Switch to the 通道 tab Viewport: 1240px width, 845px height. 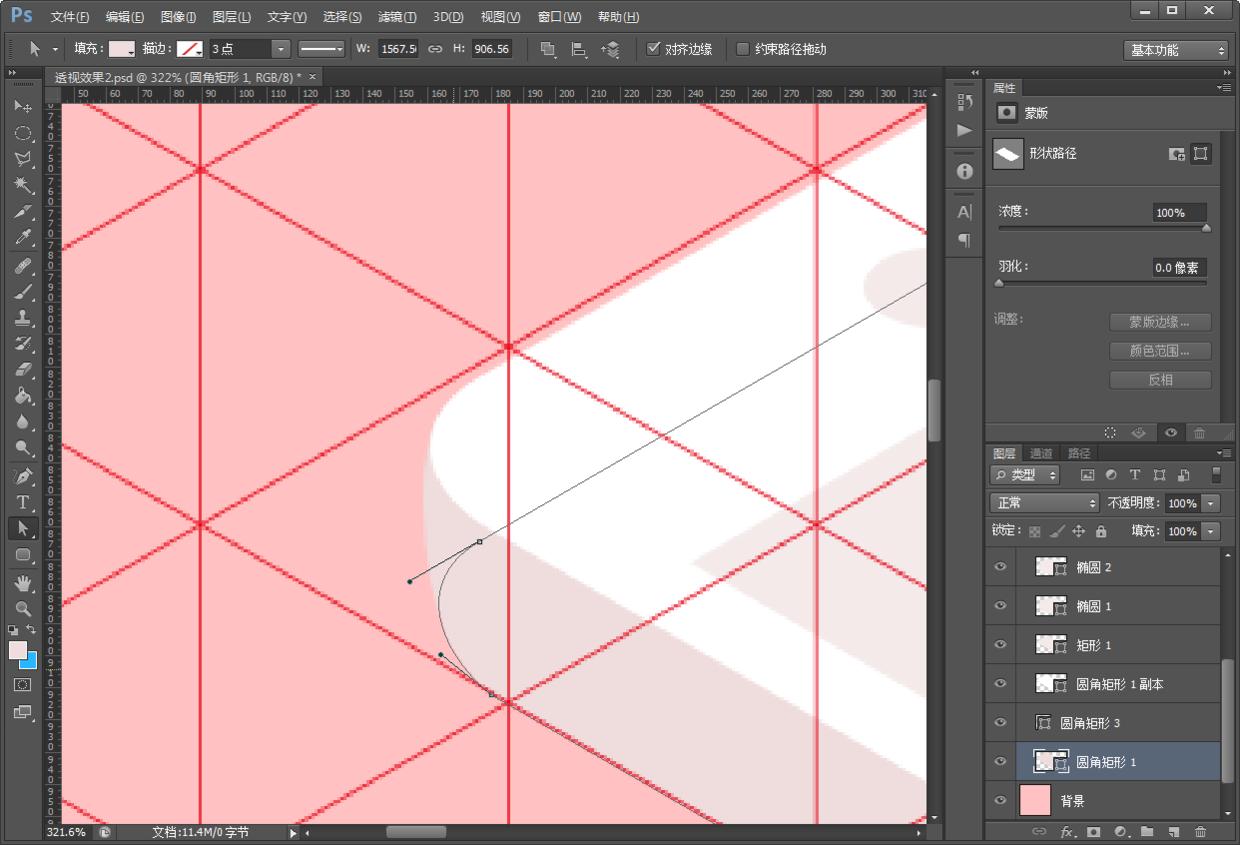point(1041,453)
